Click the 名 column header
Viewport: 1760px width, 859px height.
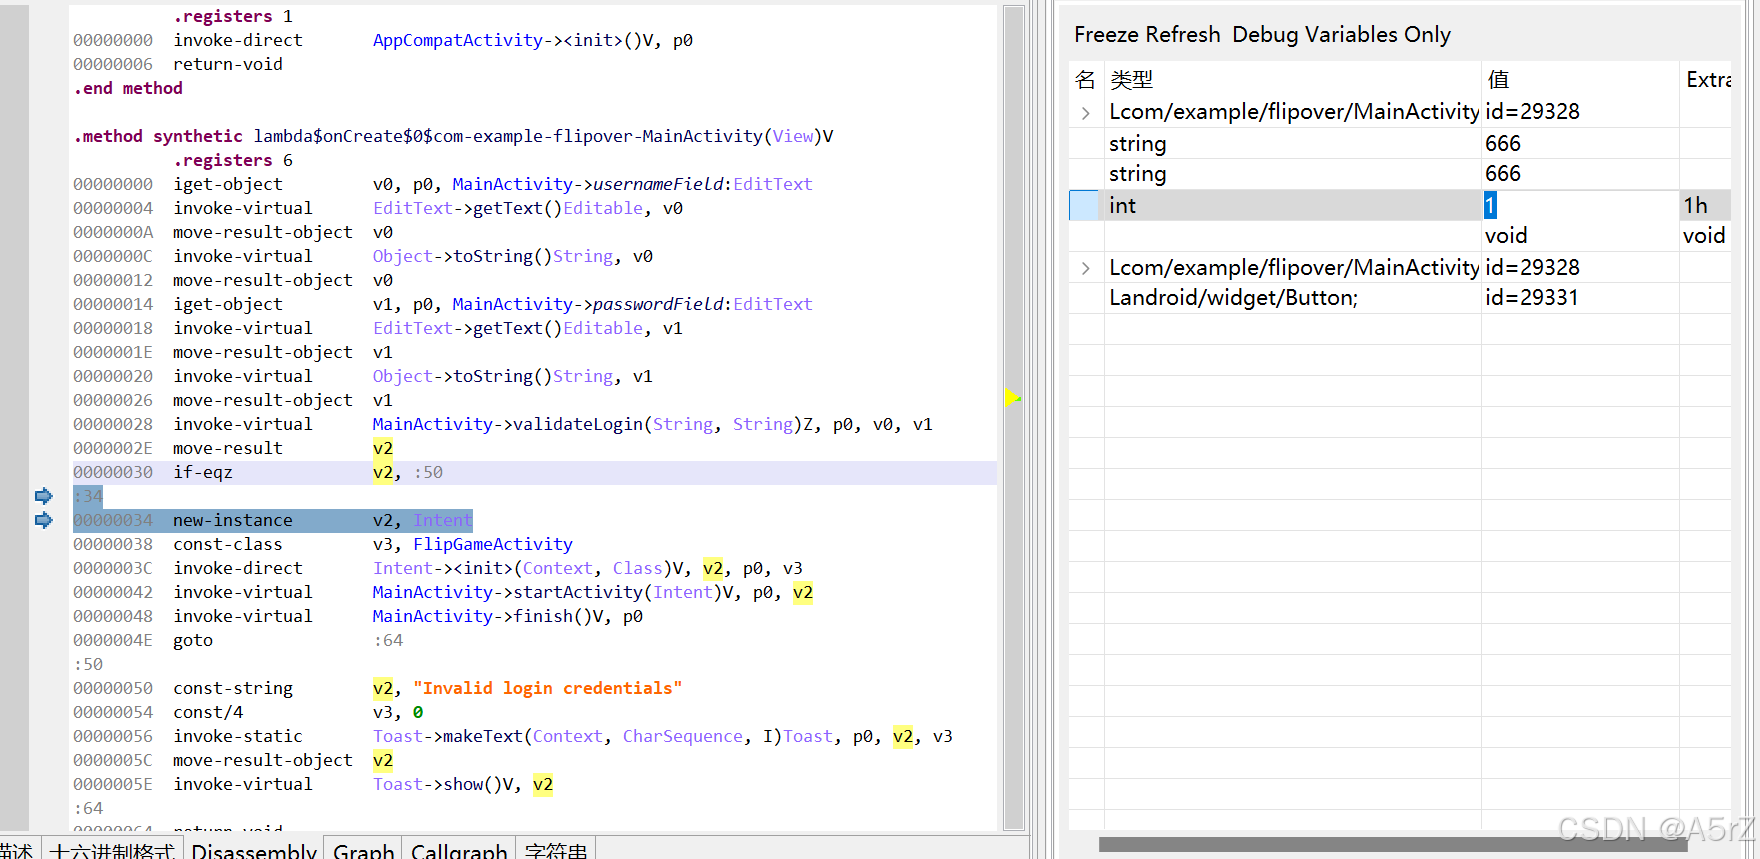pos(1086,79)
